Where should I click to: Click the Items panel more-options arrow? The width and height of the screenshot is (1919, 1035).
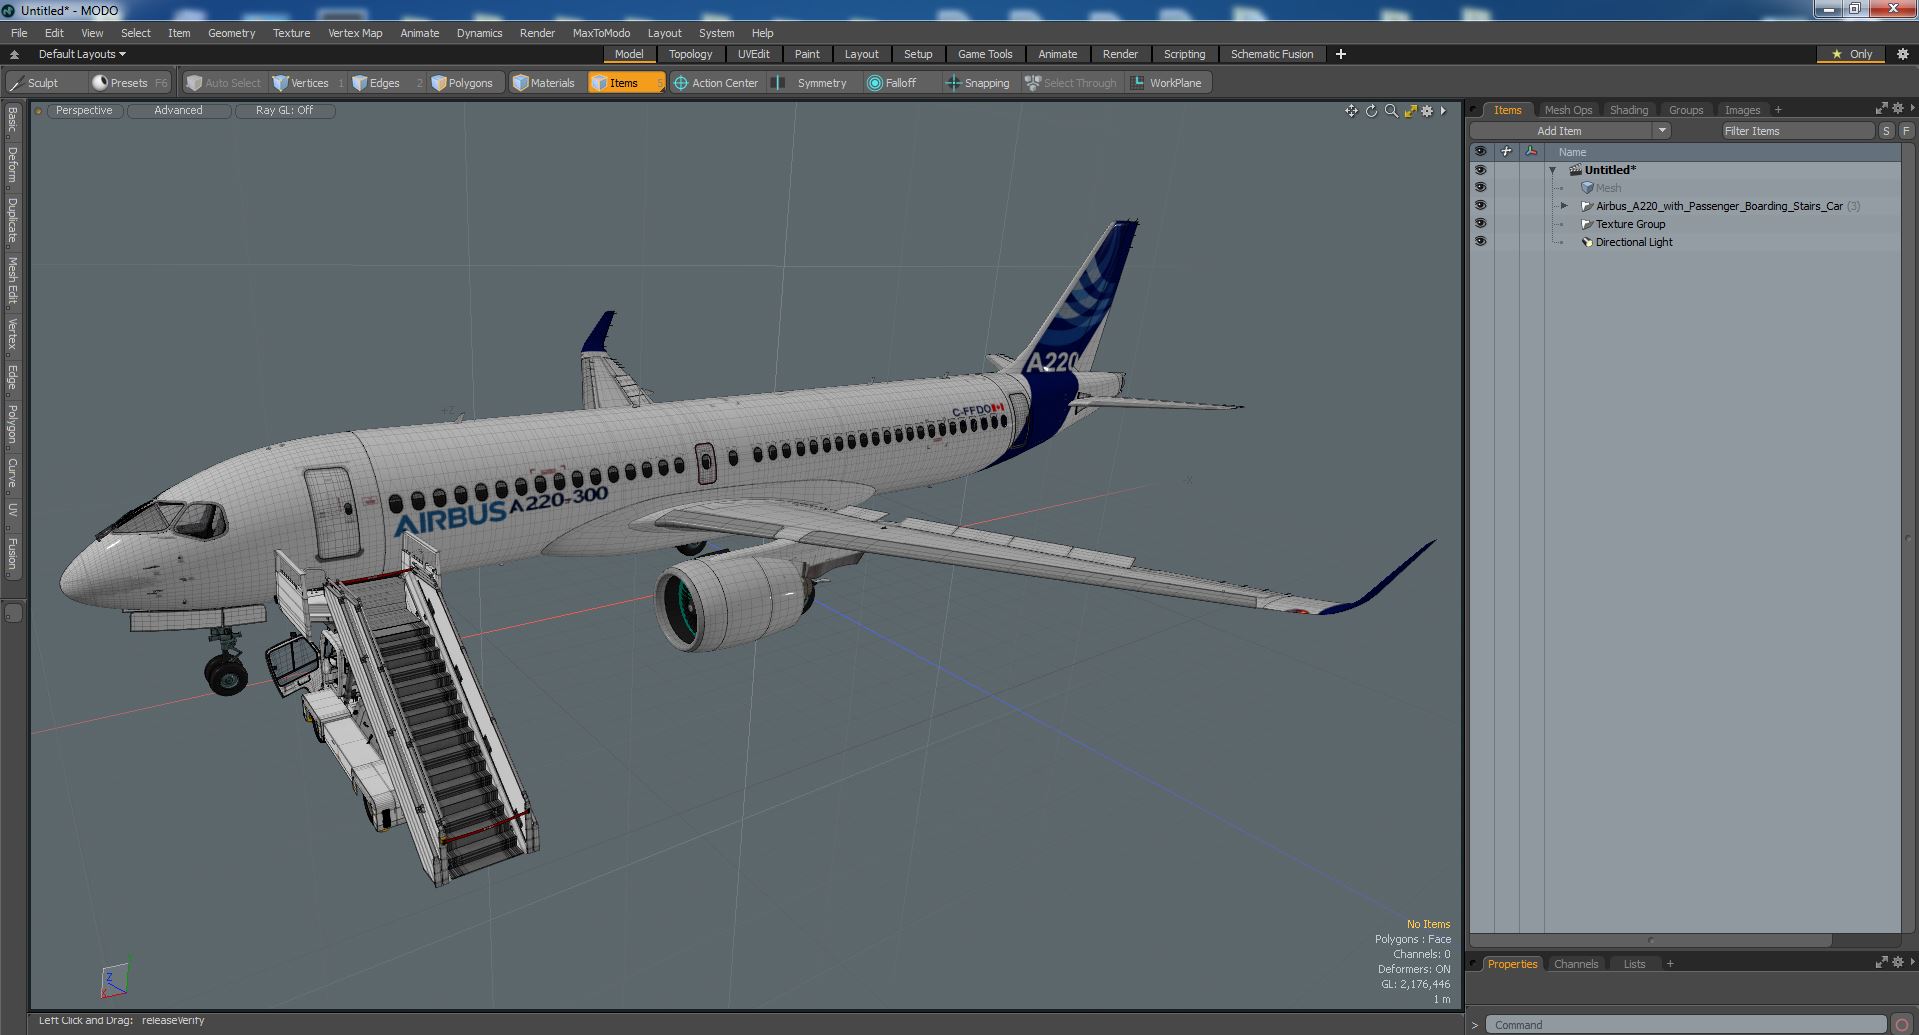tap(1912, 108)
